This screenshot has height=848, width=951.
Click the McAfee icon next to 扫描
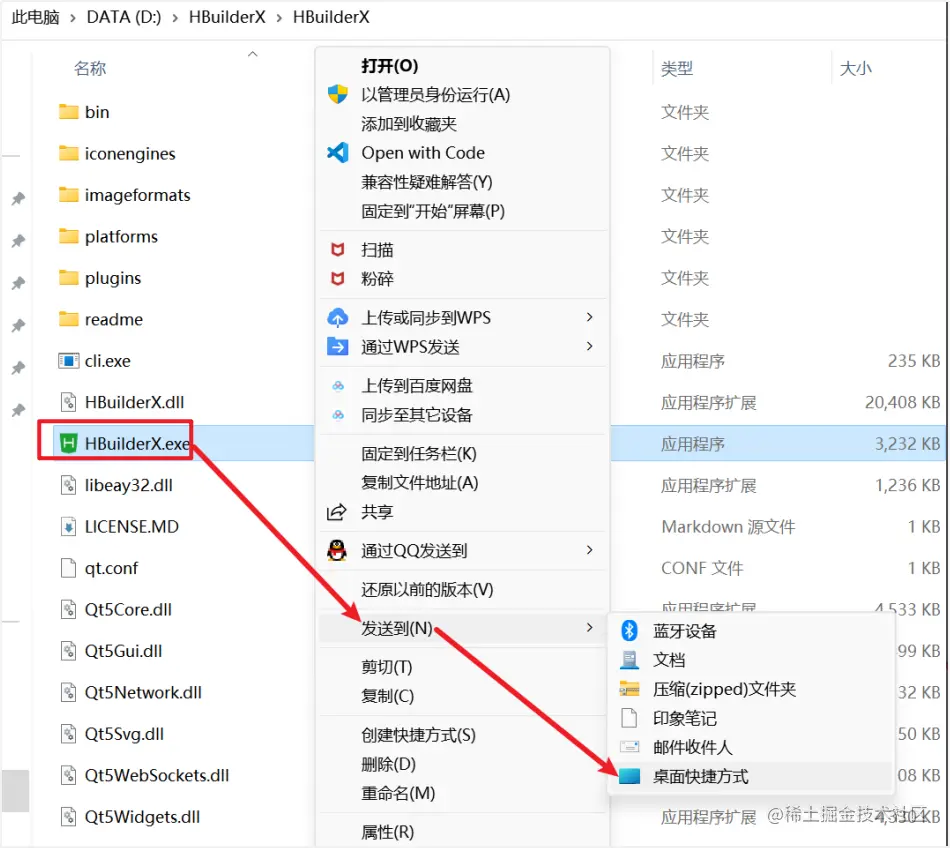coord(338,249)
